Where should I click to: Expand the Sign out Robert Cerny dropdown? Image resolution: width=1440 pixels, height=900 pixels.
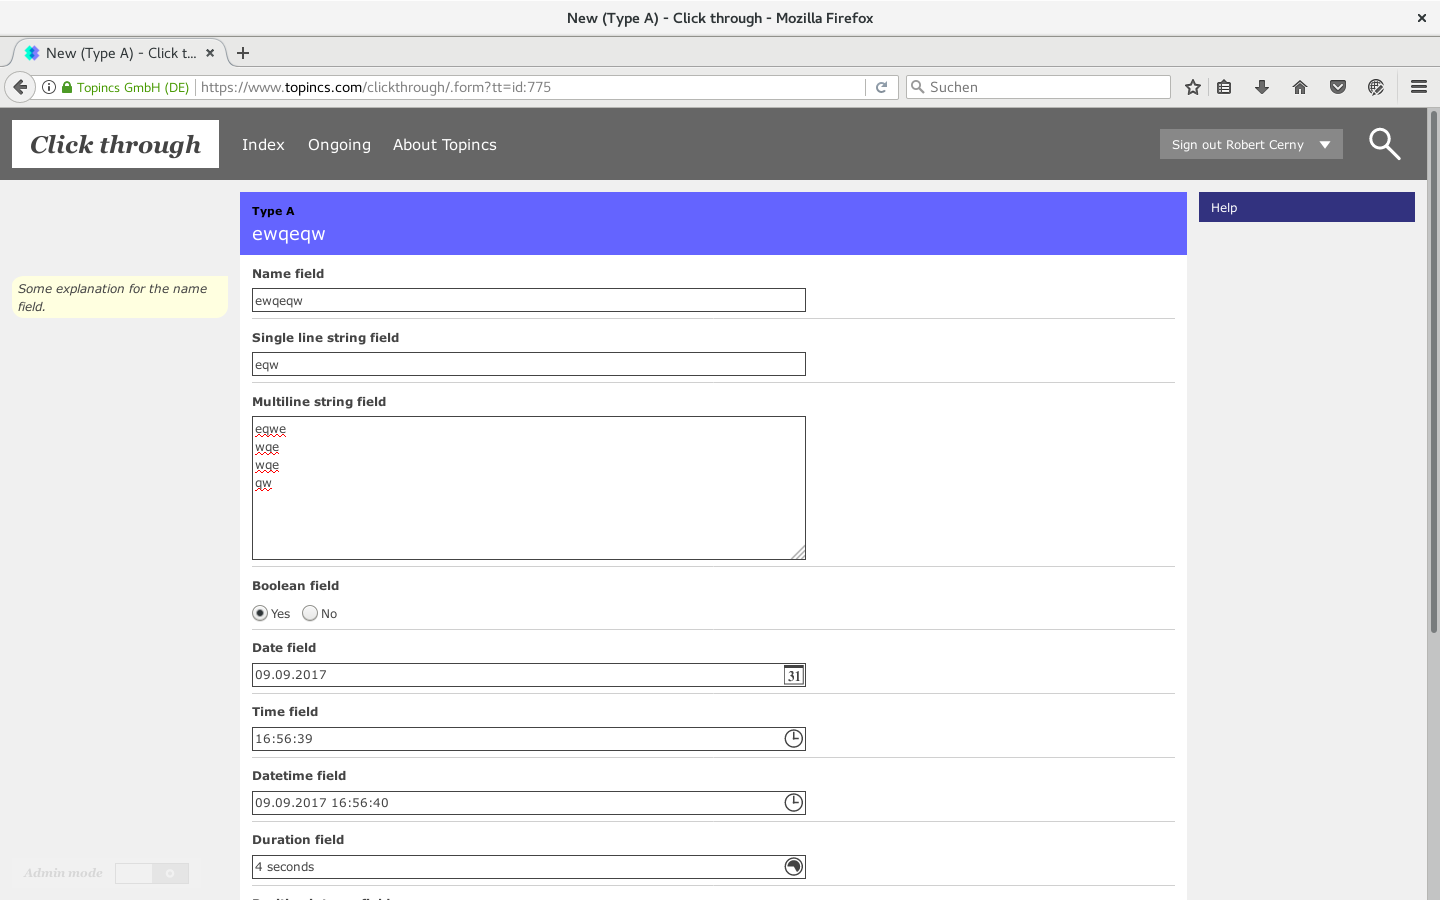click(1325, 144)
